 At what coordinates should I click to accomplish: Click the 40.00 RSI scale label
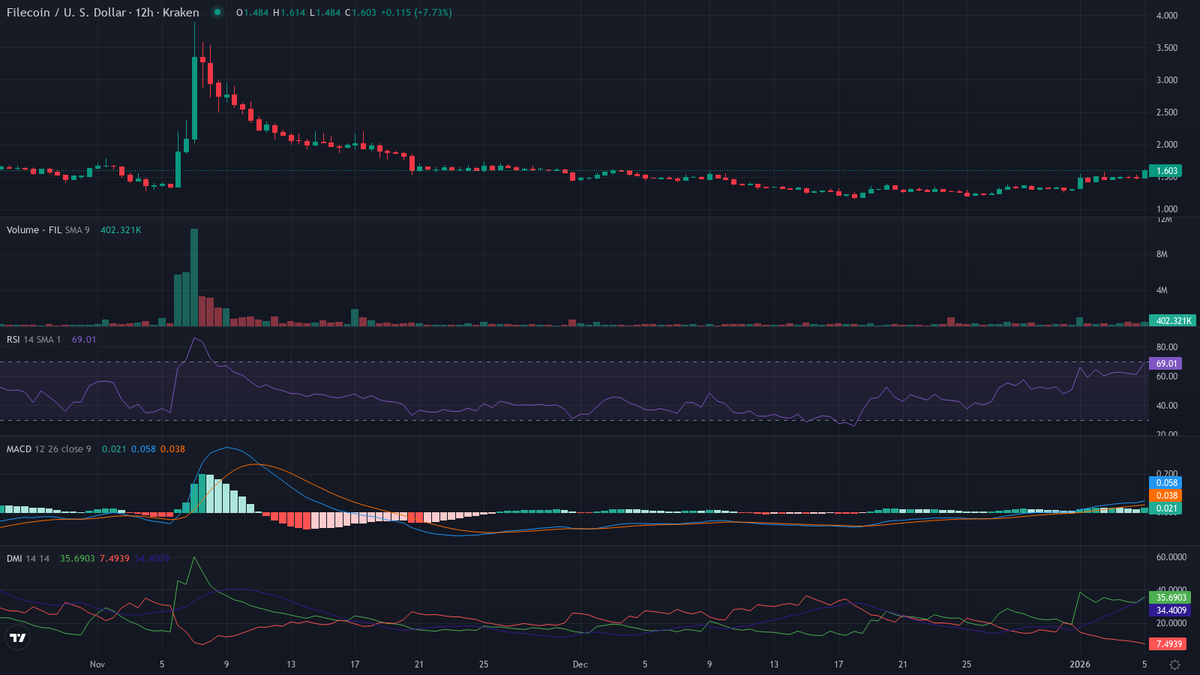point(1166,405)
